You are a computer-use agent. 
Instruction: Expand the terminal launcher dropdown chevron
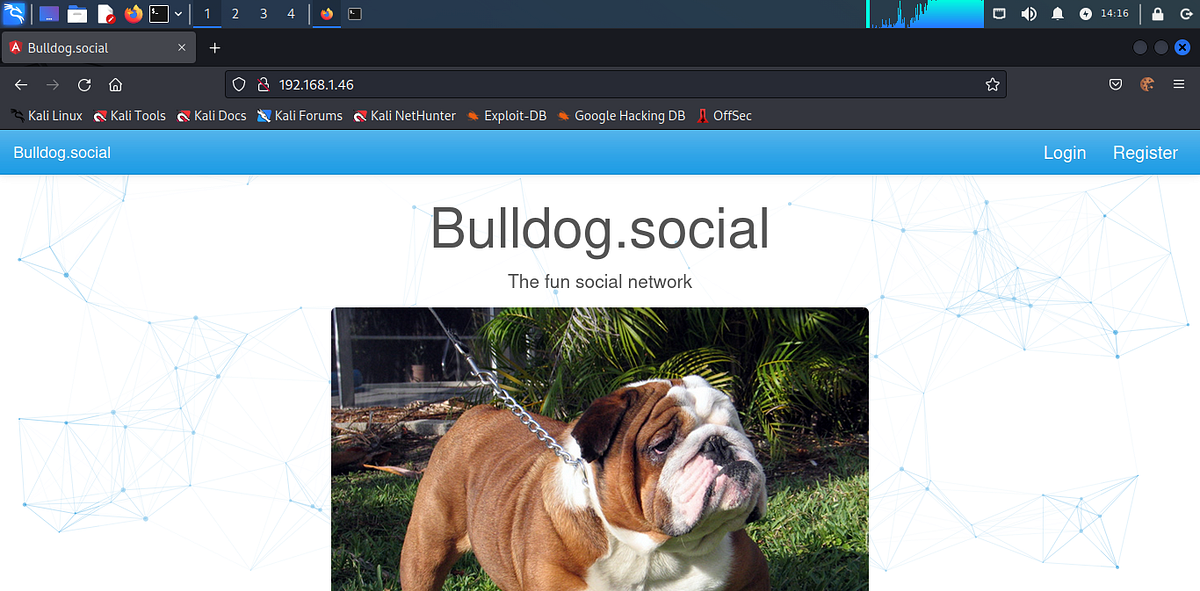[x=178, y=13]
